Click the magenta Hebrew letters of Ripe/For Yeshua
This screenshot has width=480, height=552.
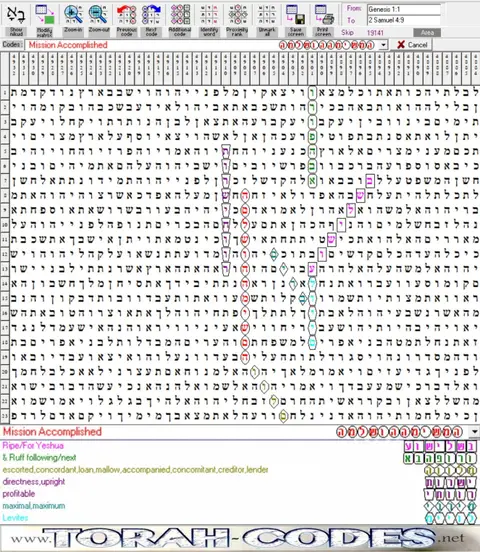click(x=440, y=446)
